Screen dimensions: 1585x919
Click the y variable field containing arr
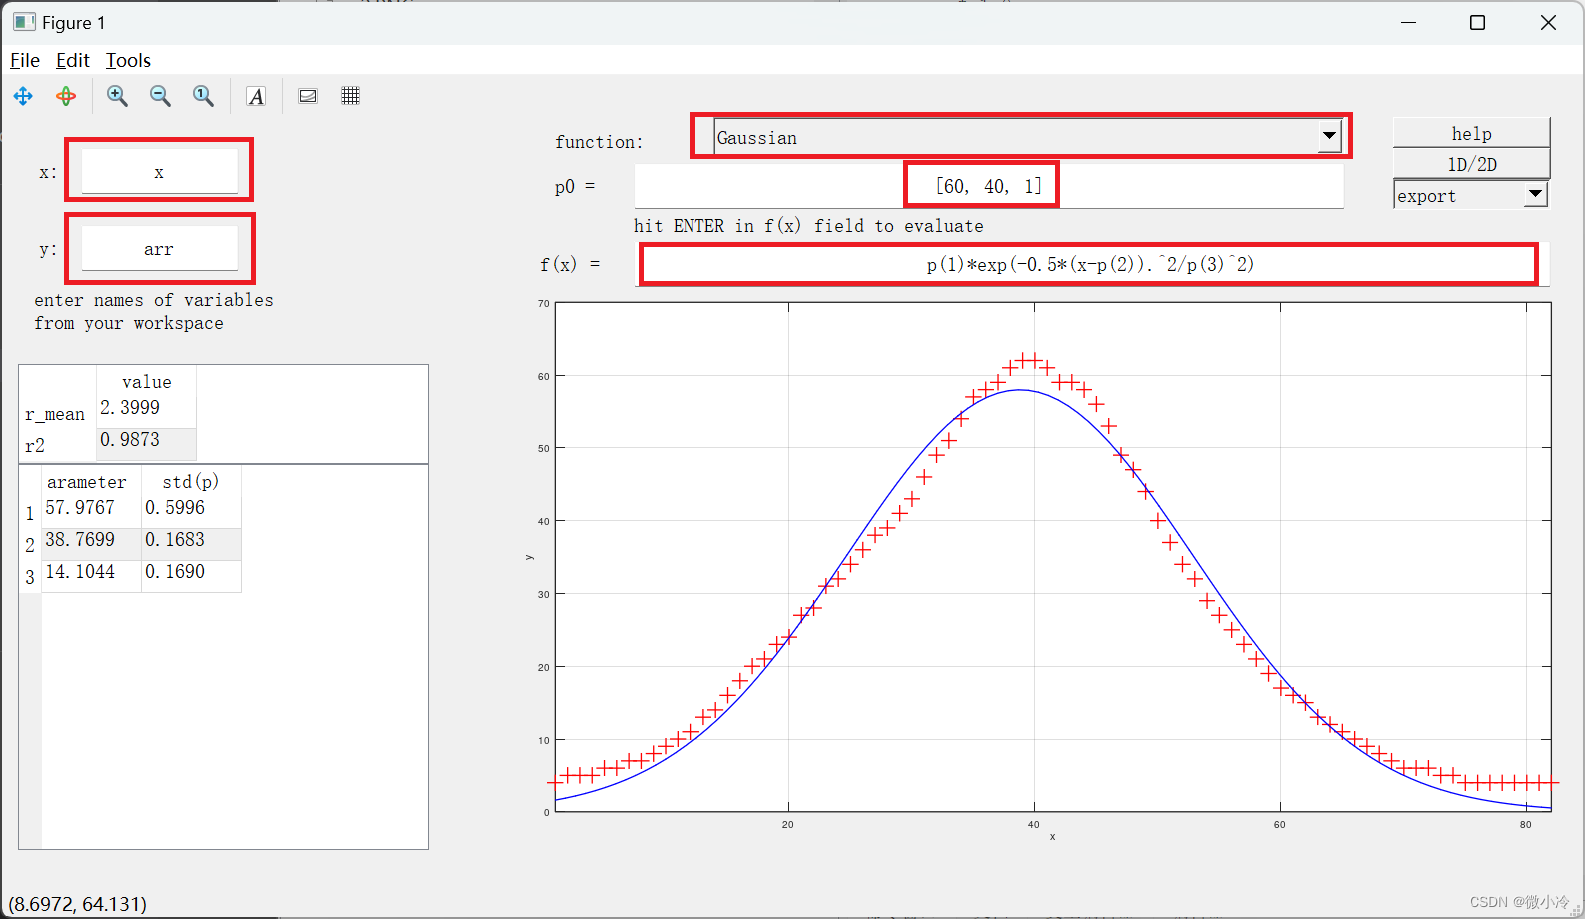[x=159, y=248]
